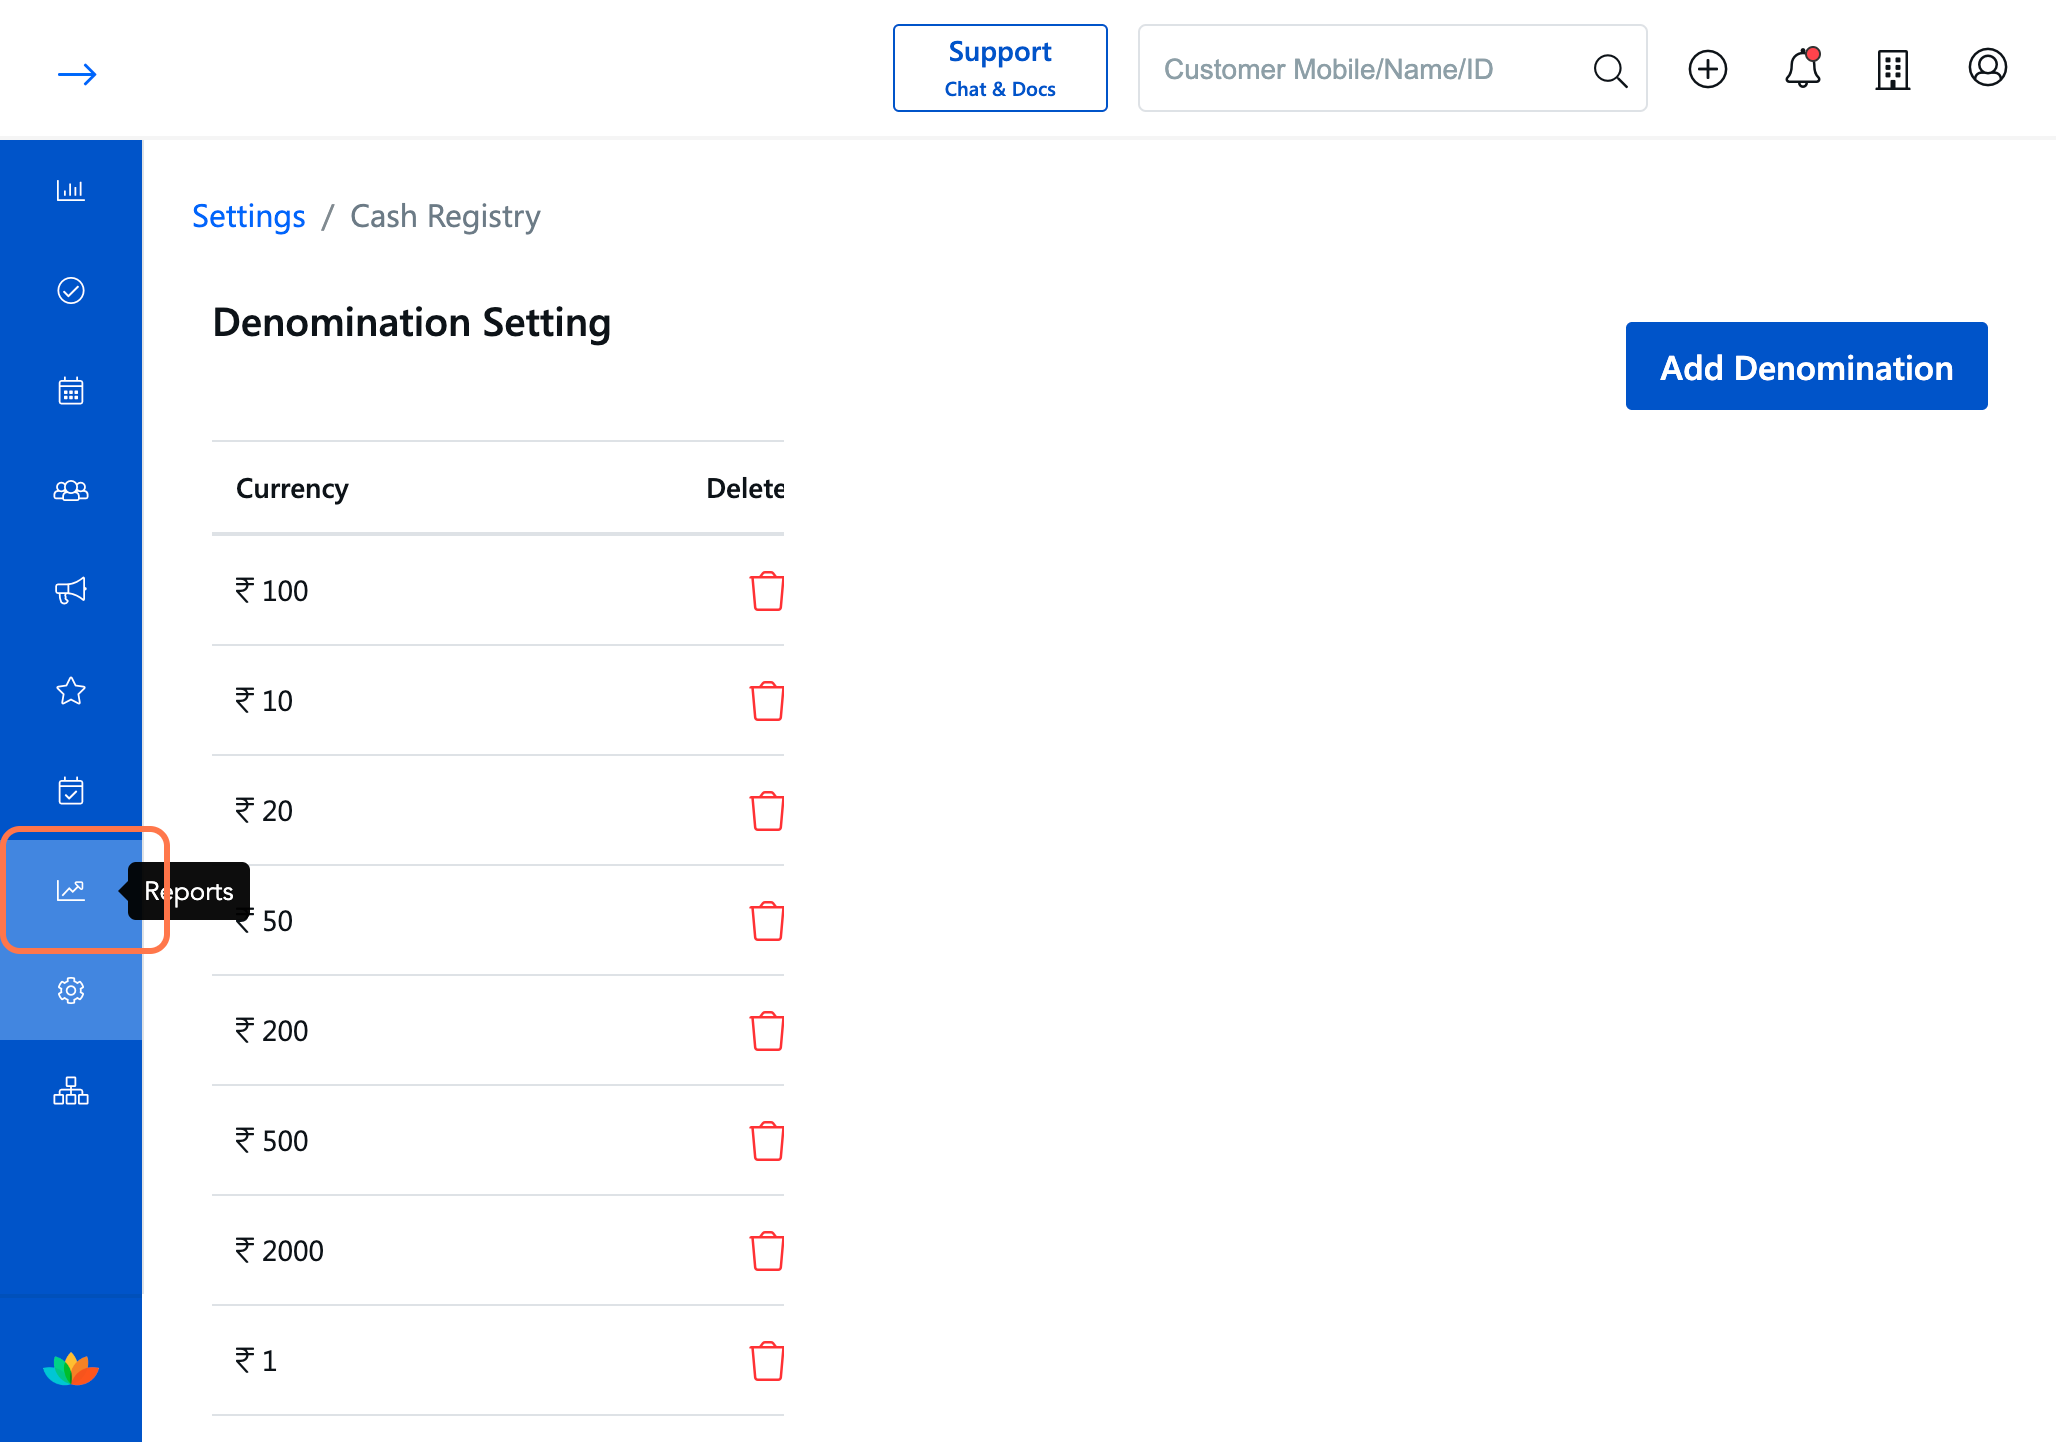
Task: Open Reports from the sidebar
Action: (71, 890)
